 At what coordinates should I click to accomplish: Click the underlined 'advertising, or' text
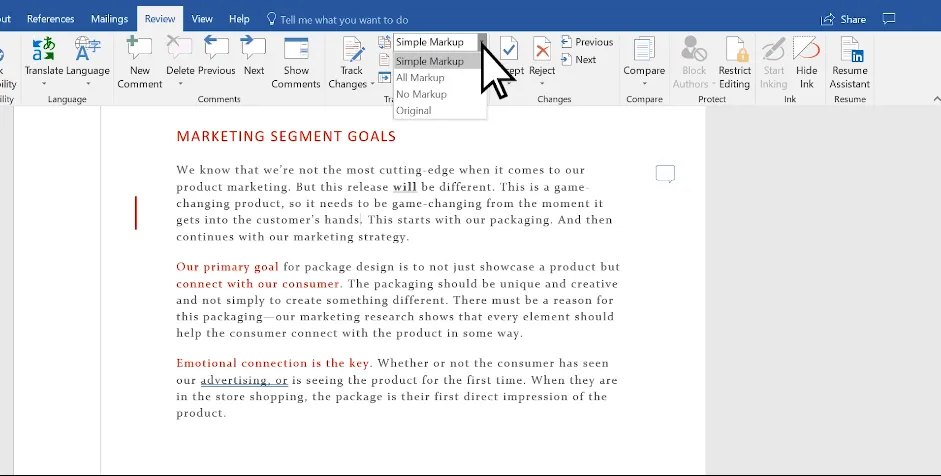(x=244, y=380)
